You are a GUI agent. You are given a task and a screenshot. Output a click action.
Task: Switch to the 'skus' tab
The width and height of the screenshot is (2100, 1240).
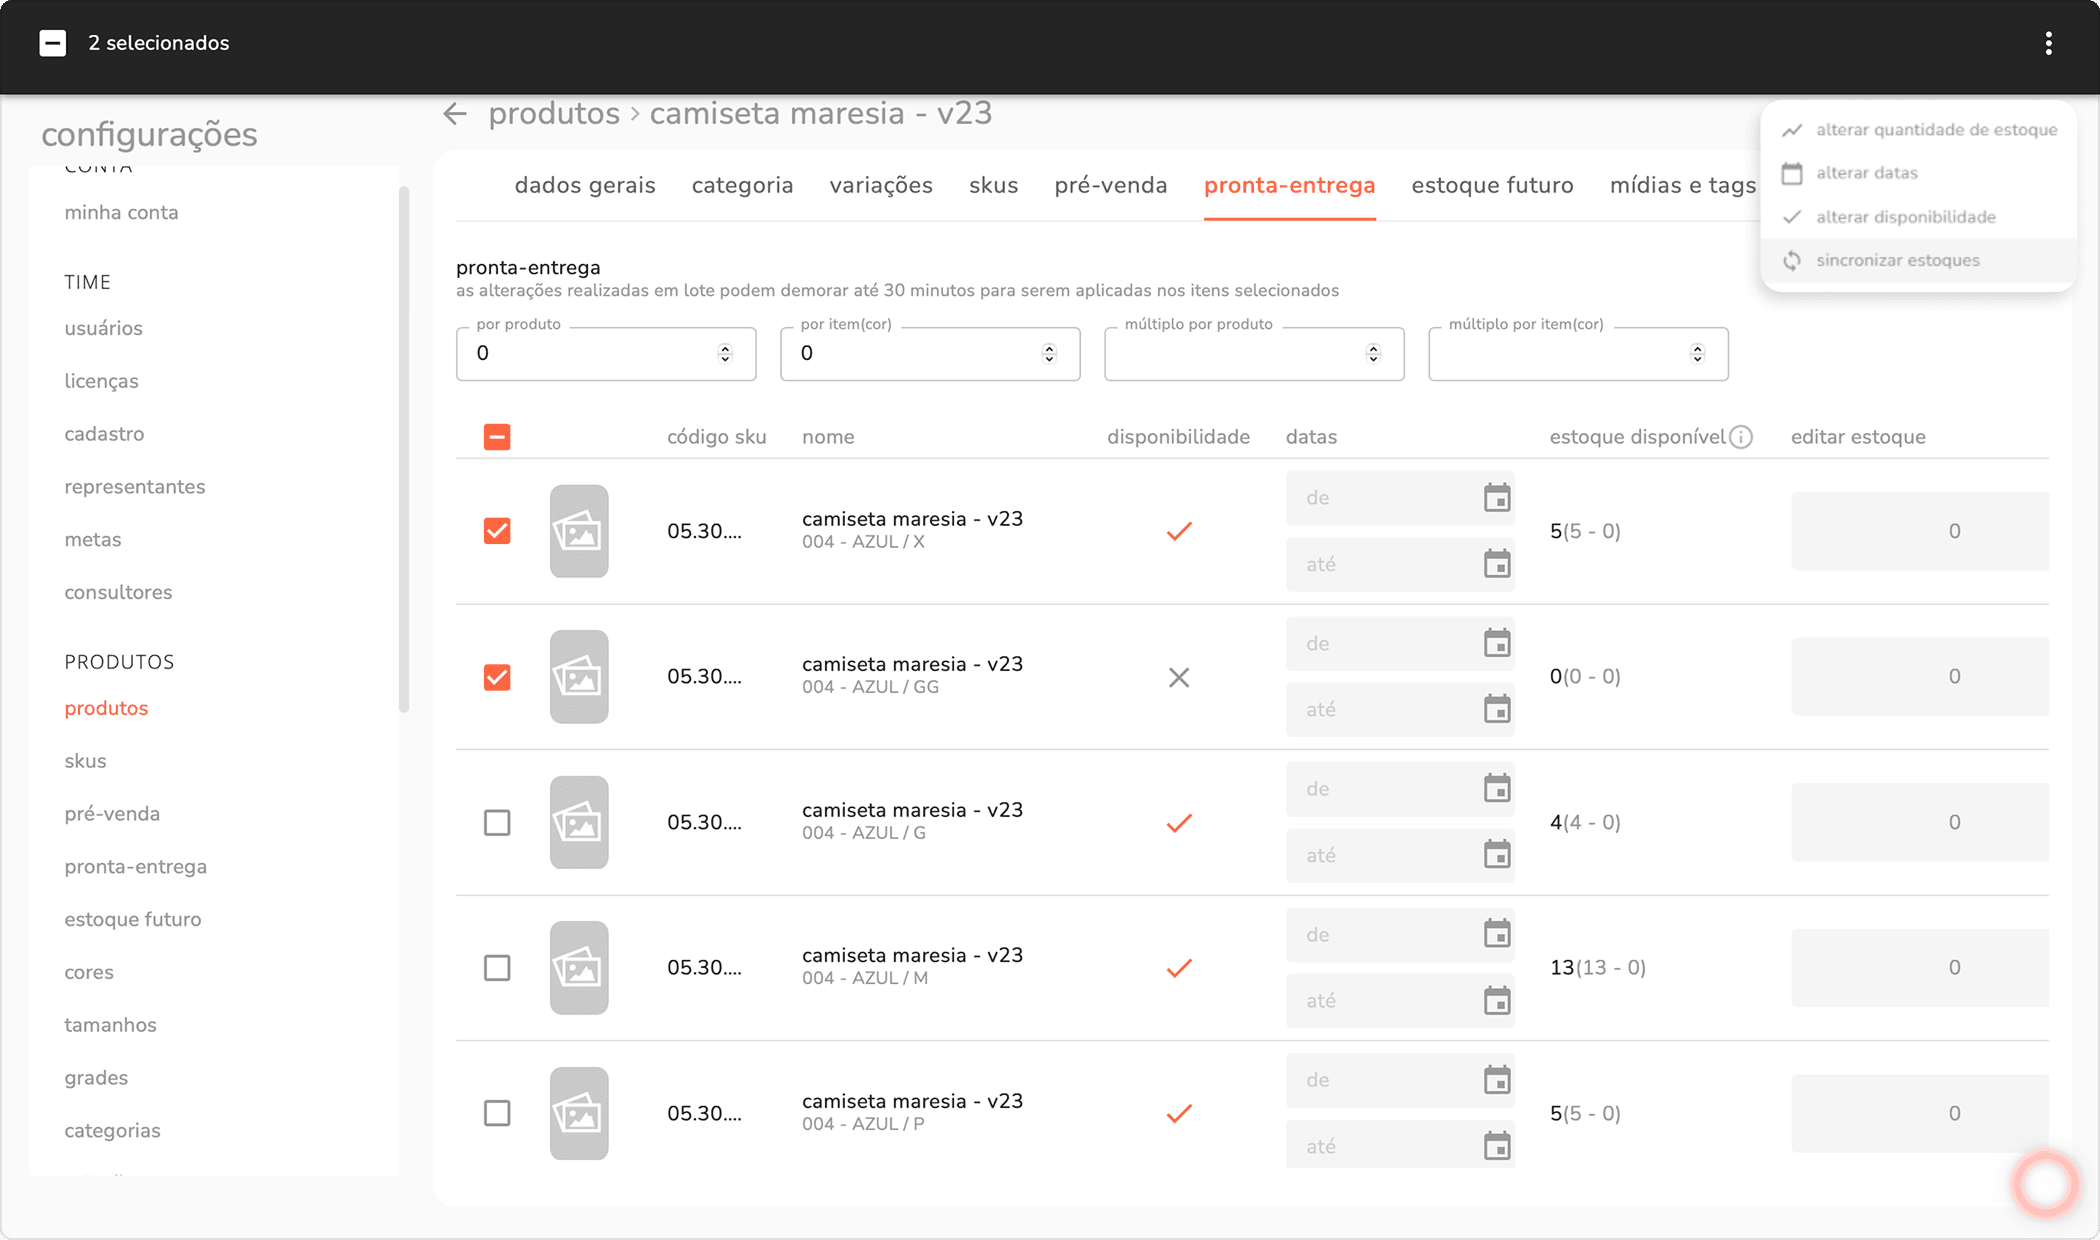point(993,185)
